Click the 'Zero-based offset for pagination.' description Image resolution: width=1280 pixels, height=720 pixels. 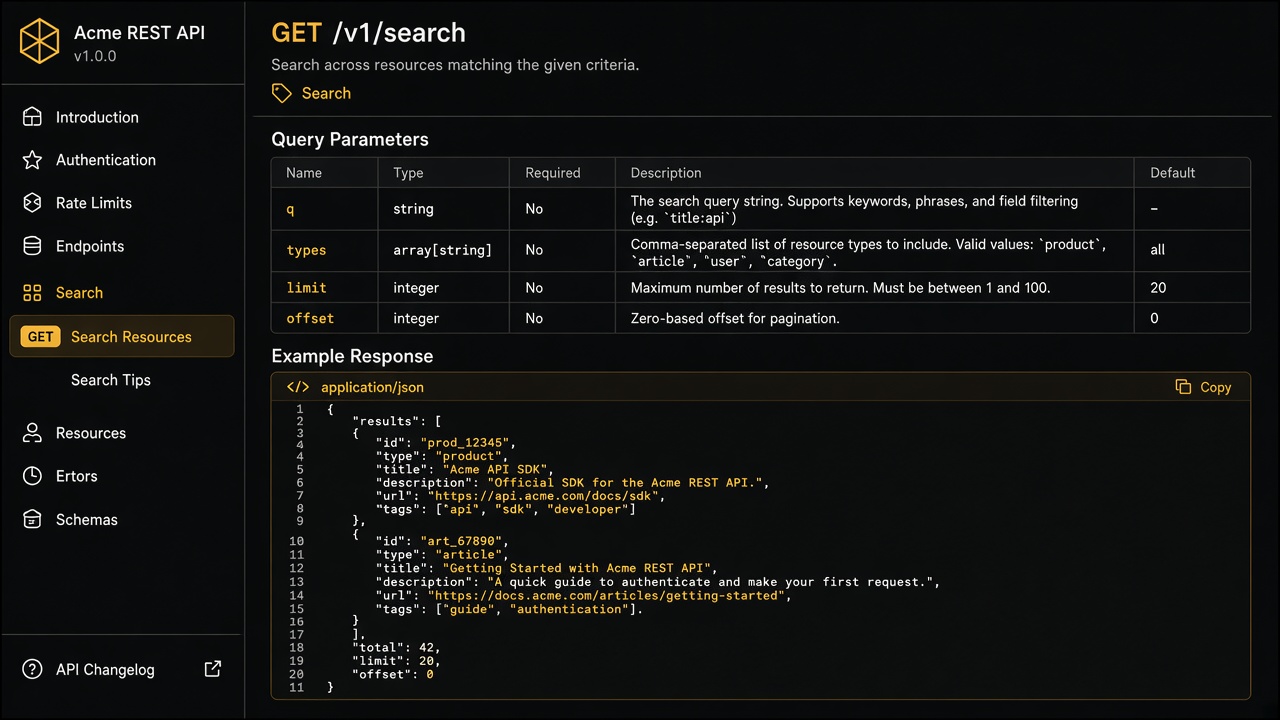[x=734, y=318]
